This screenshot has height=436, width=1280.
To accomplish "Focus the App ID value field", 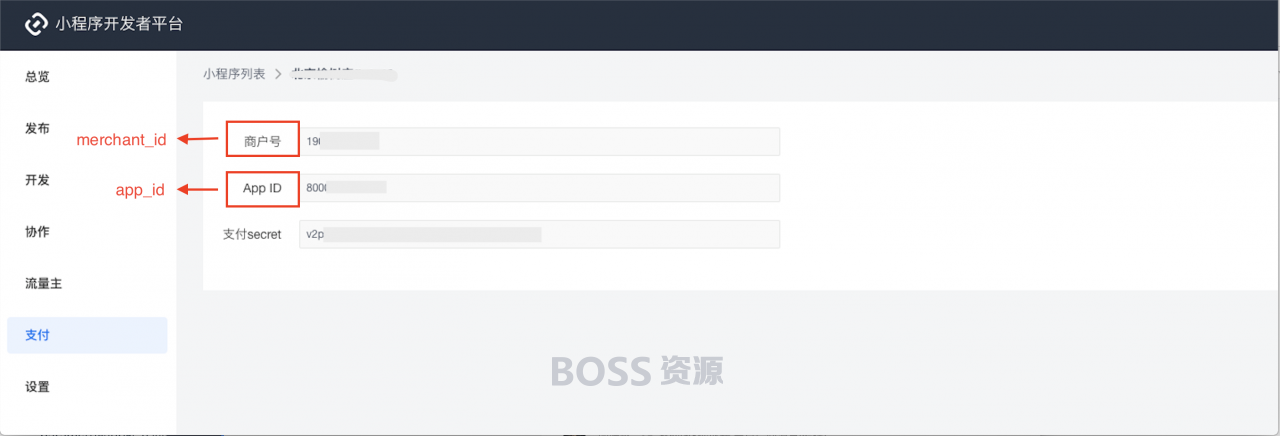I will (539, 188).
